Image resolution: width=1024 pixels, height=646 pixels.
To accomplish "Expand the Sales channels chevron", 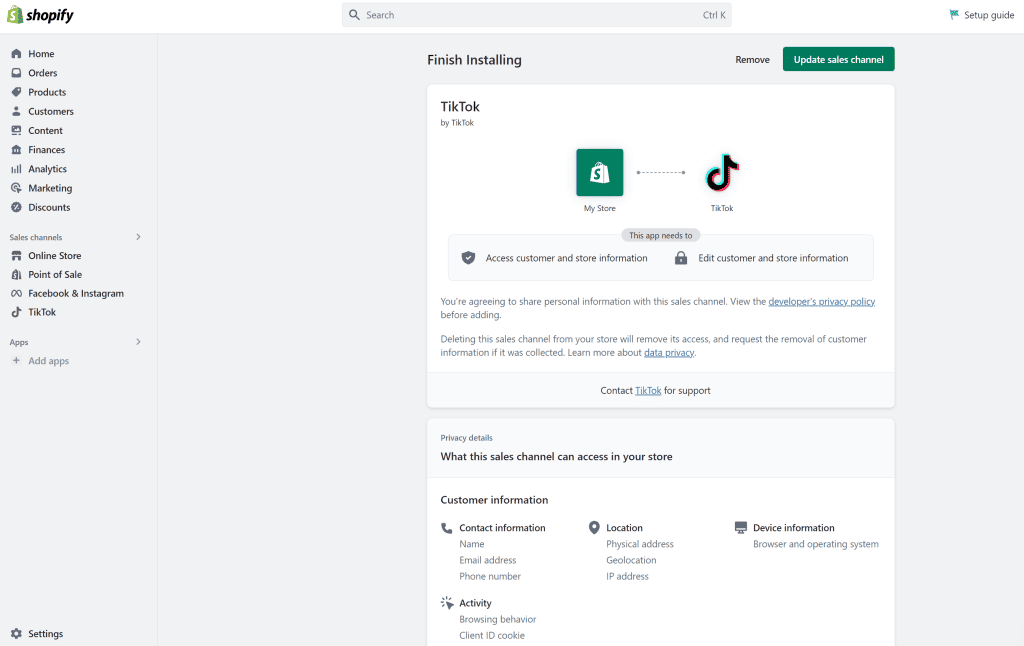I will pos(138,237).
